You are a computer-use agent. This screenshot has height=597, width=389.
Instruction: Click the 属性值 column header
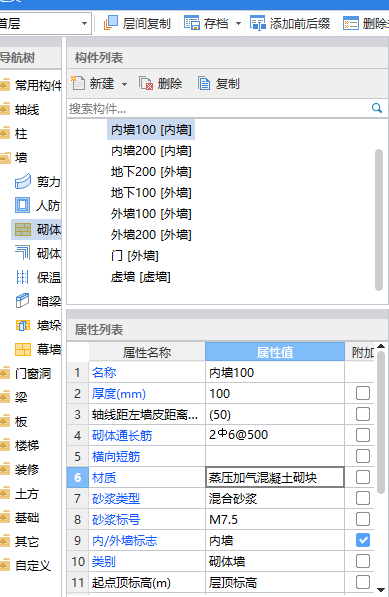[x=275, y=352]
